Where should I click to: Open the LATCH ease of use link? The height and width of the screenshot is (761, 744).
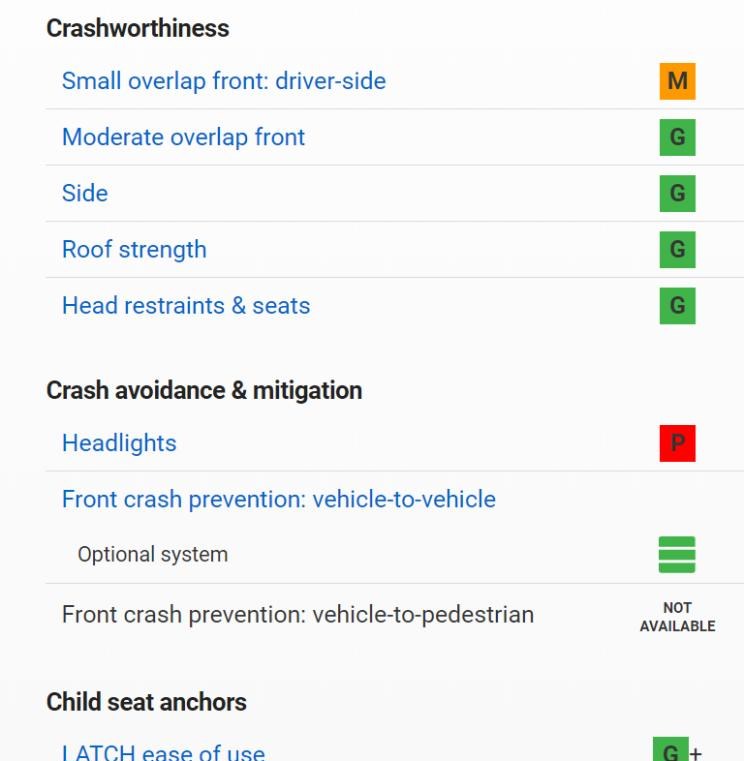click(164, 752)
